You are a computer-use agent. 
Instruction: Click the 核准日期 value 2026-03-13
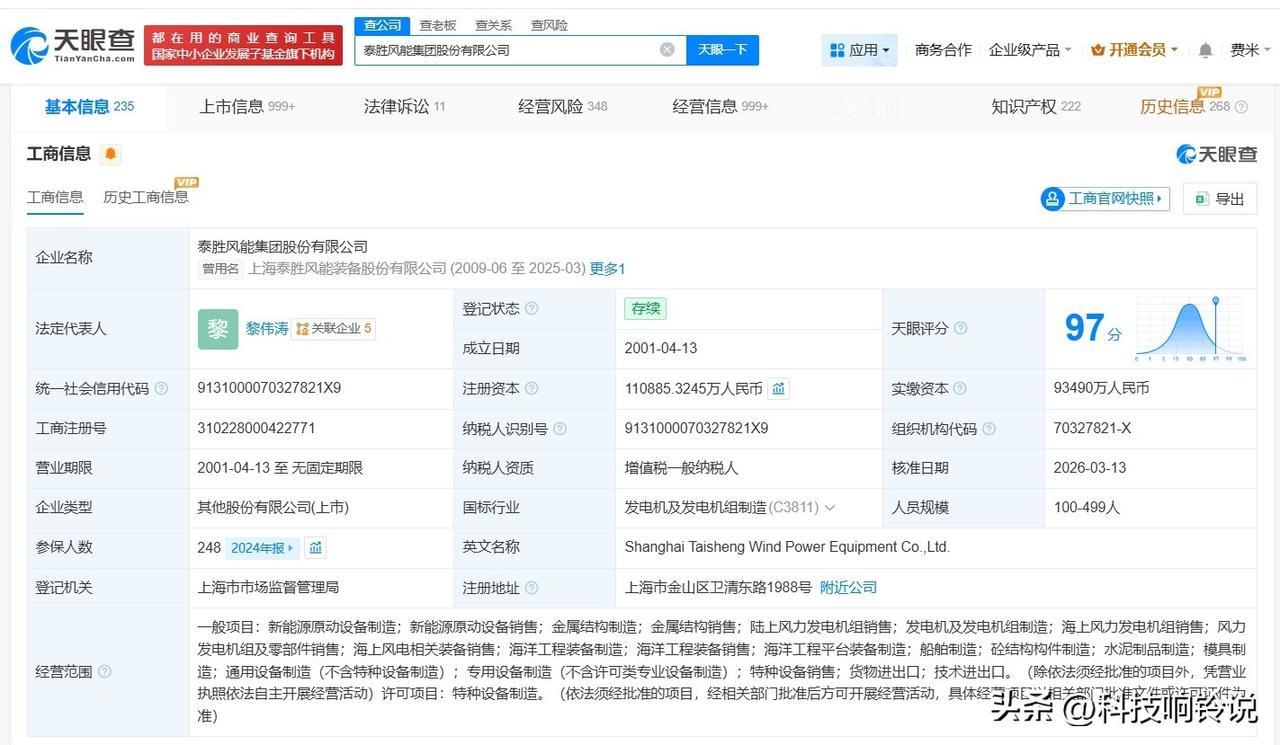coord(1090,468)
